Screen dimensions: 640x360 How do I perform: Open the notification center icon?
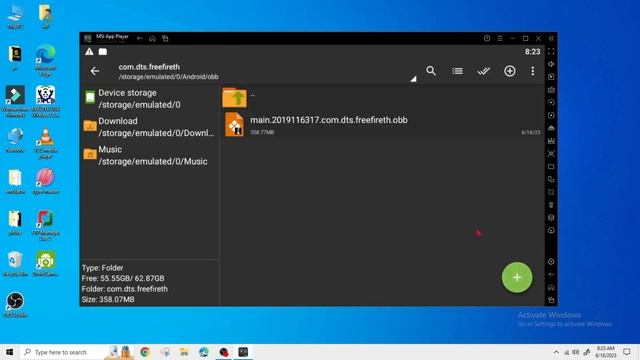point(627,352)
